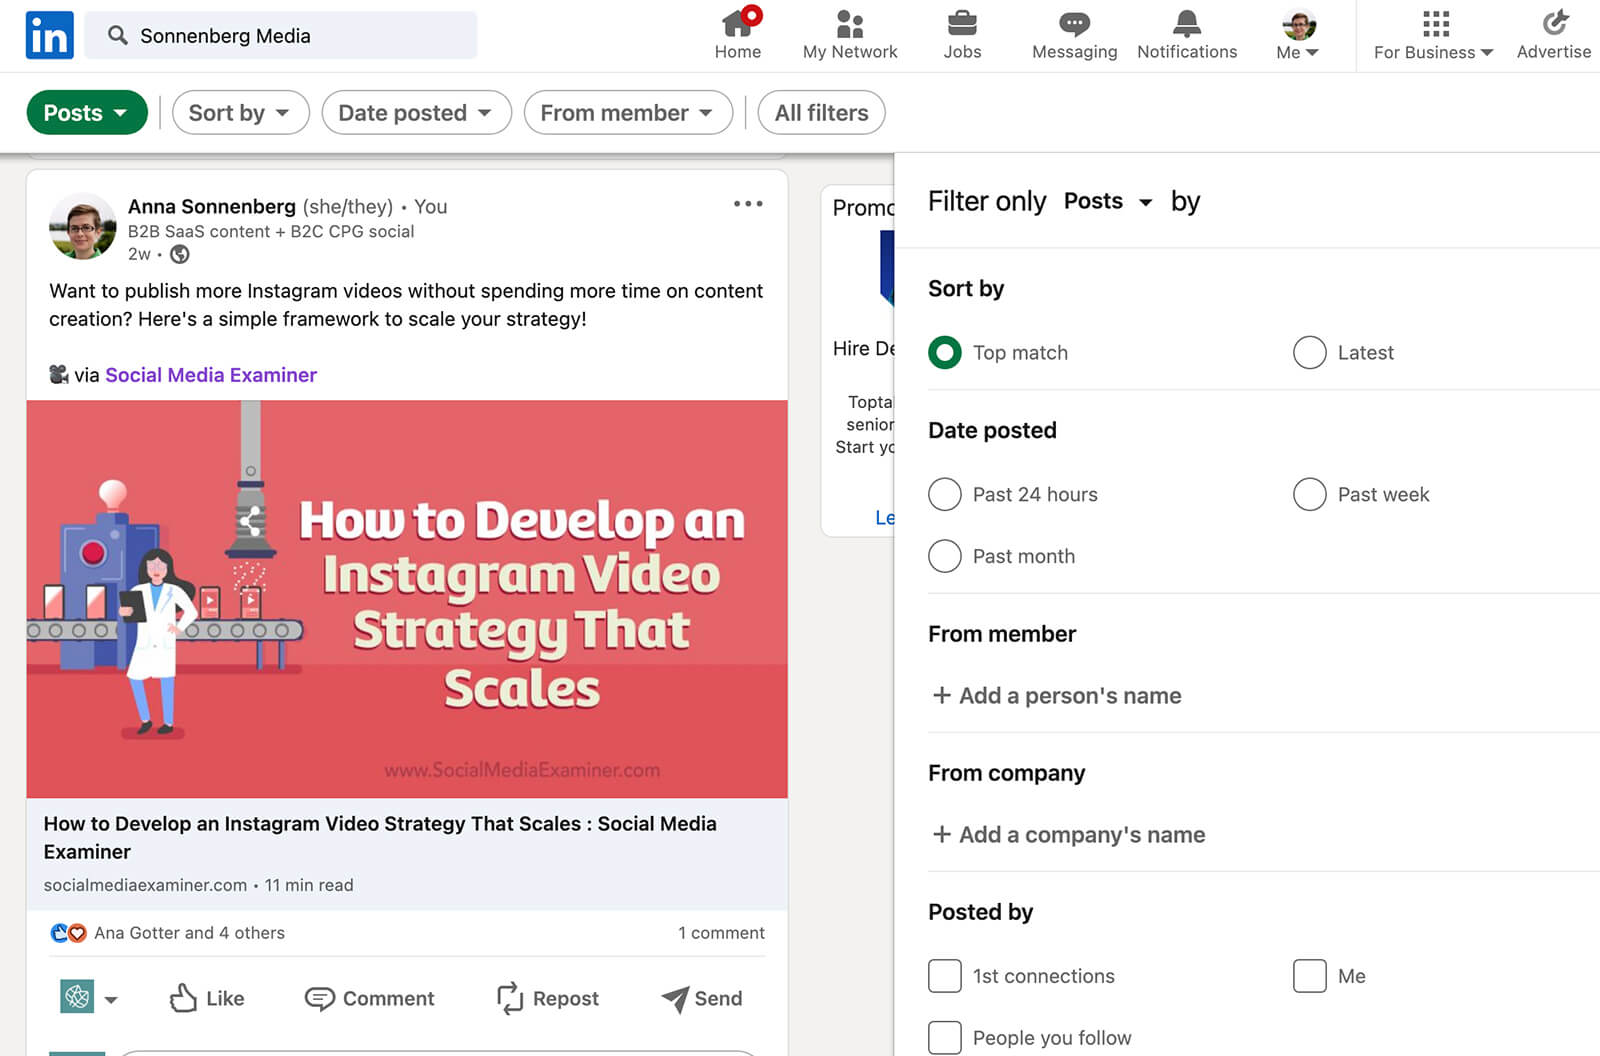Open the post's three-dot options menu
This screenshot has height=1056, width=1600.
click(x=748, y=203)
